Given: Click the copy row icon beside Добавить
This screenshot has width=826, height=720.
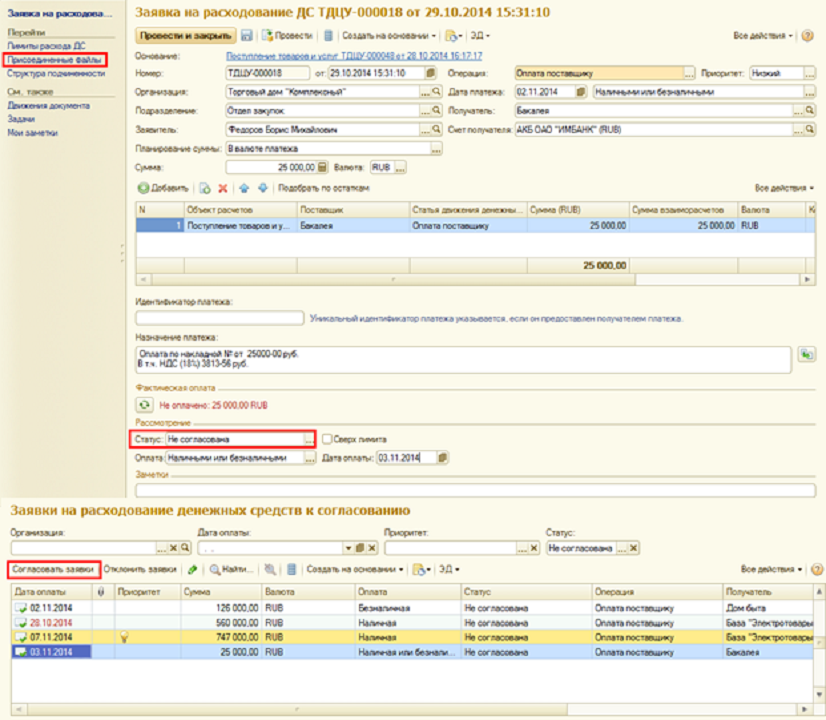Looking at the screenshot, I should click(205, 188).
